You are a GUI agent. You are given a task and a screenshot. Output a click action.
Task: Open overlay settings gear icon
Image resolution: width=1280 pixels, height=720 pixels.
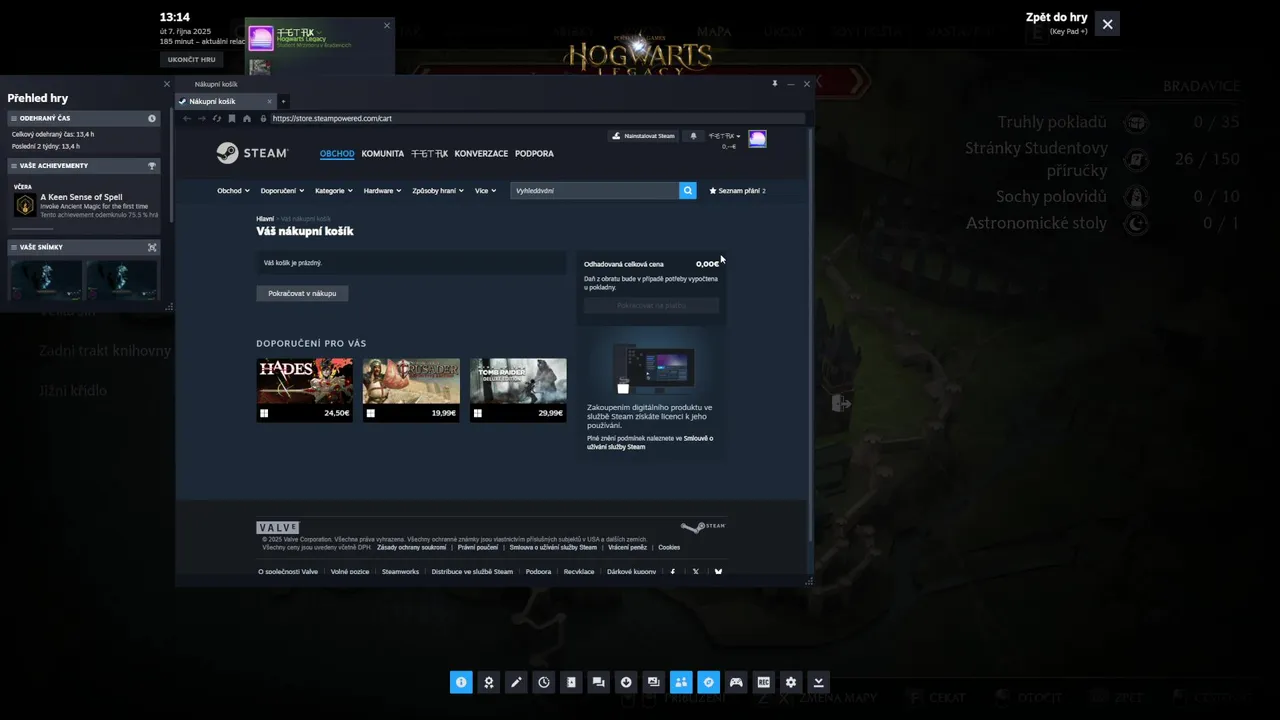[x=791, y=682]
